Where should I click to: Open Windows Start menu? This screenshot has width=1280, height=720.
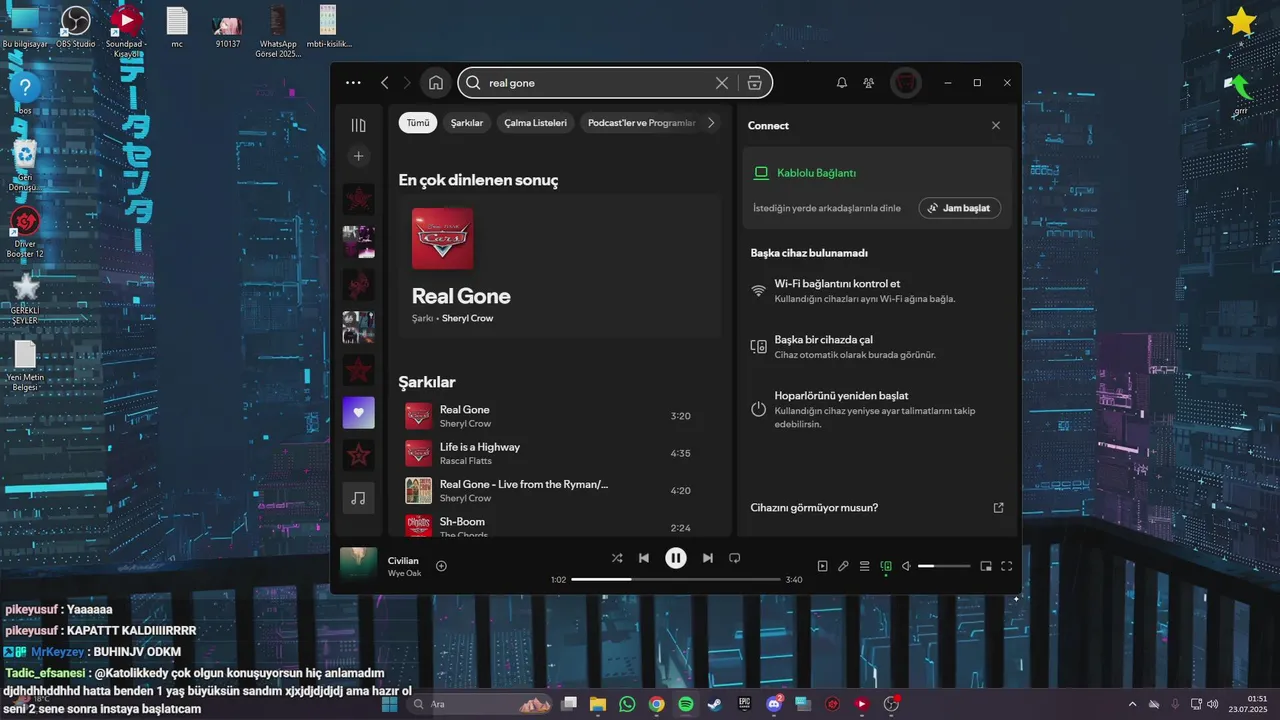389,704
